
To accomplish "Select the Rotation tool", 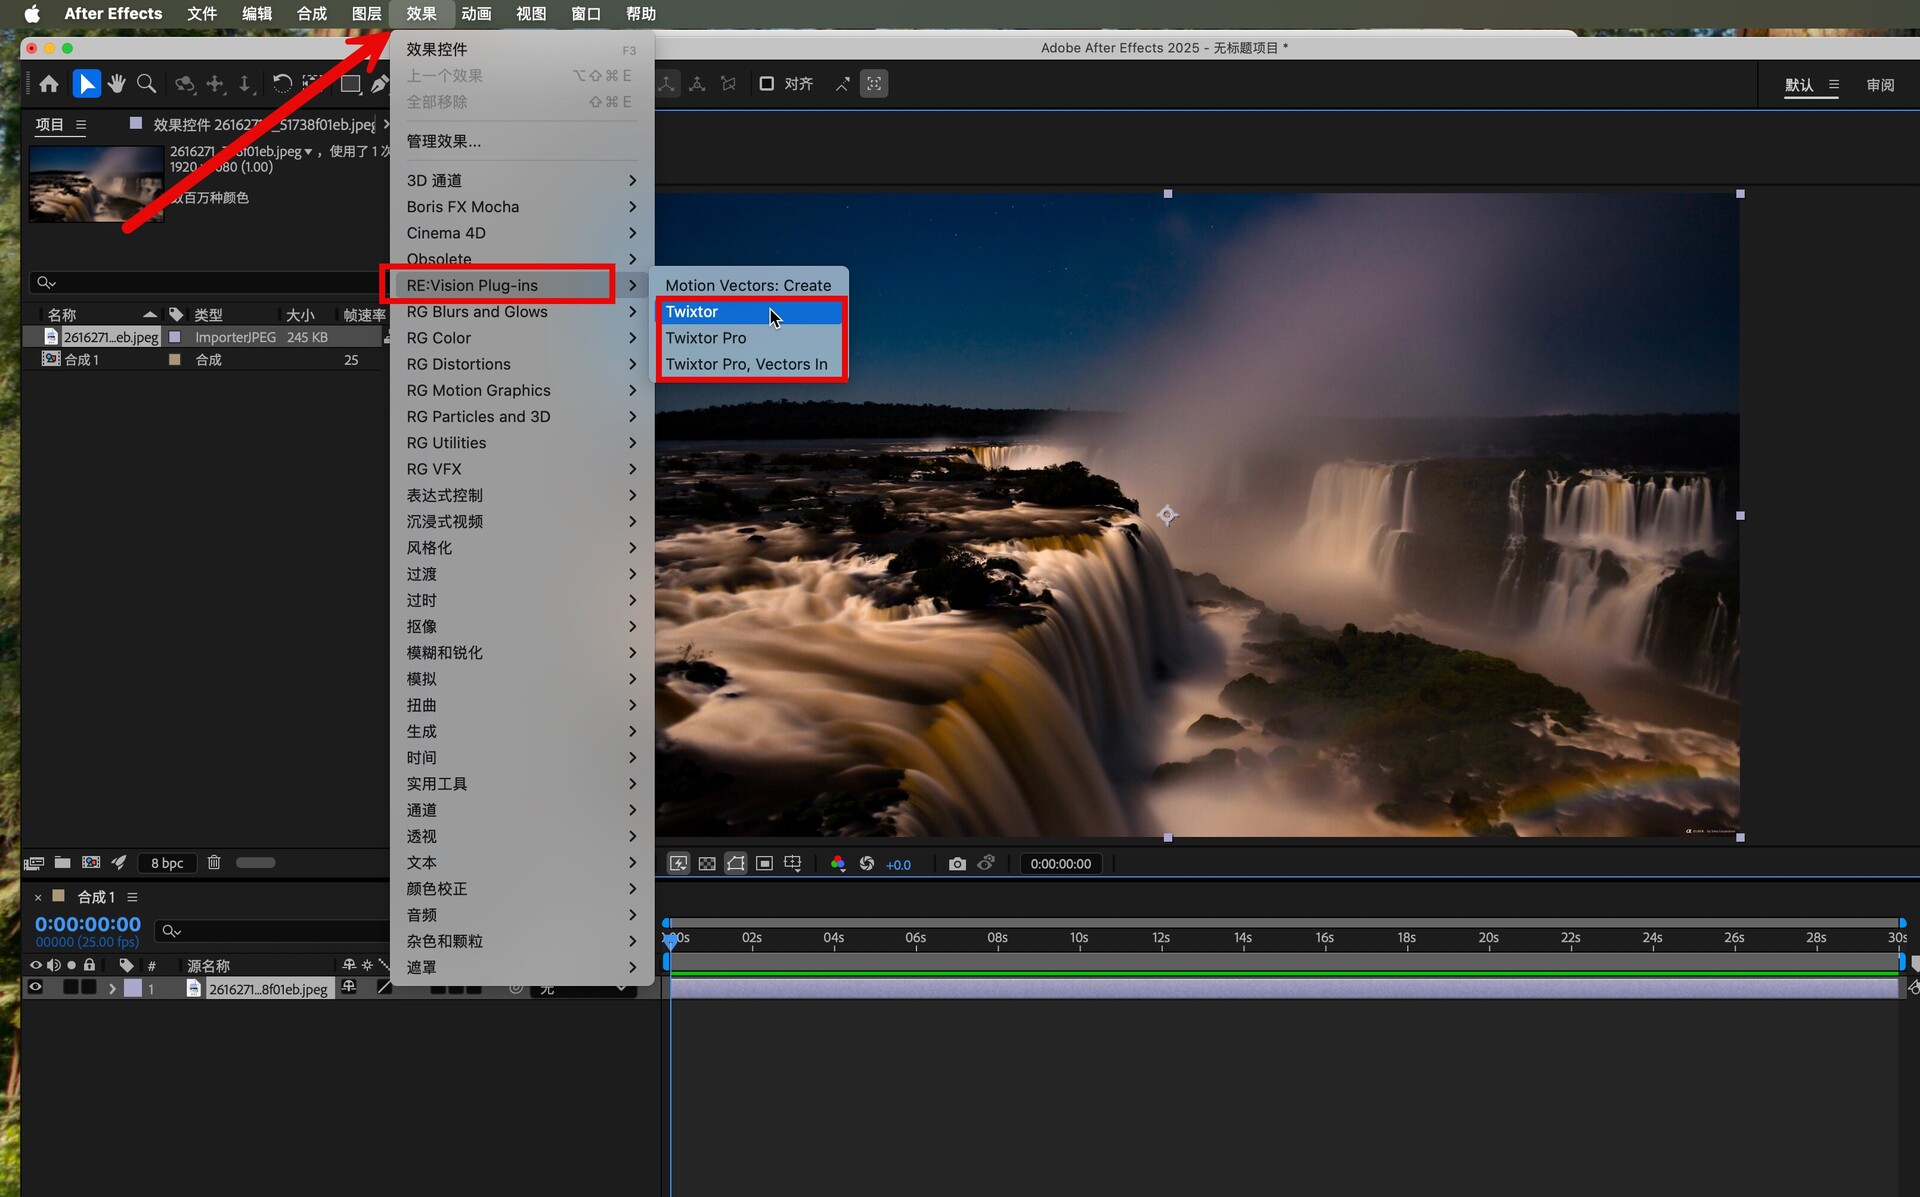I will point(283,84).
